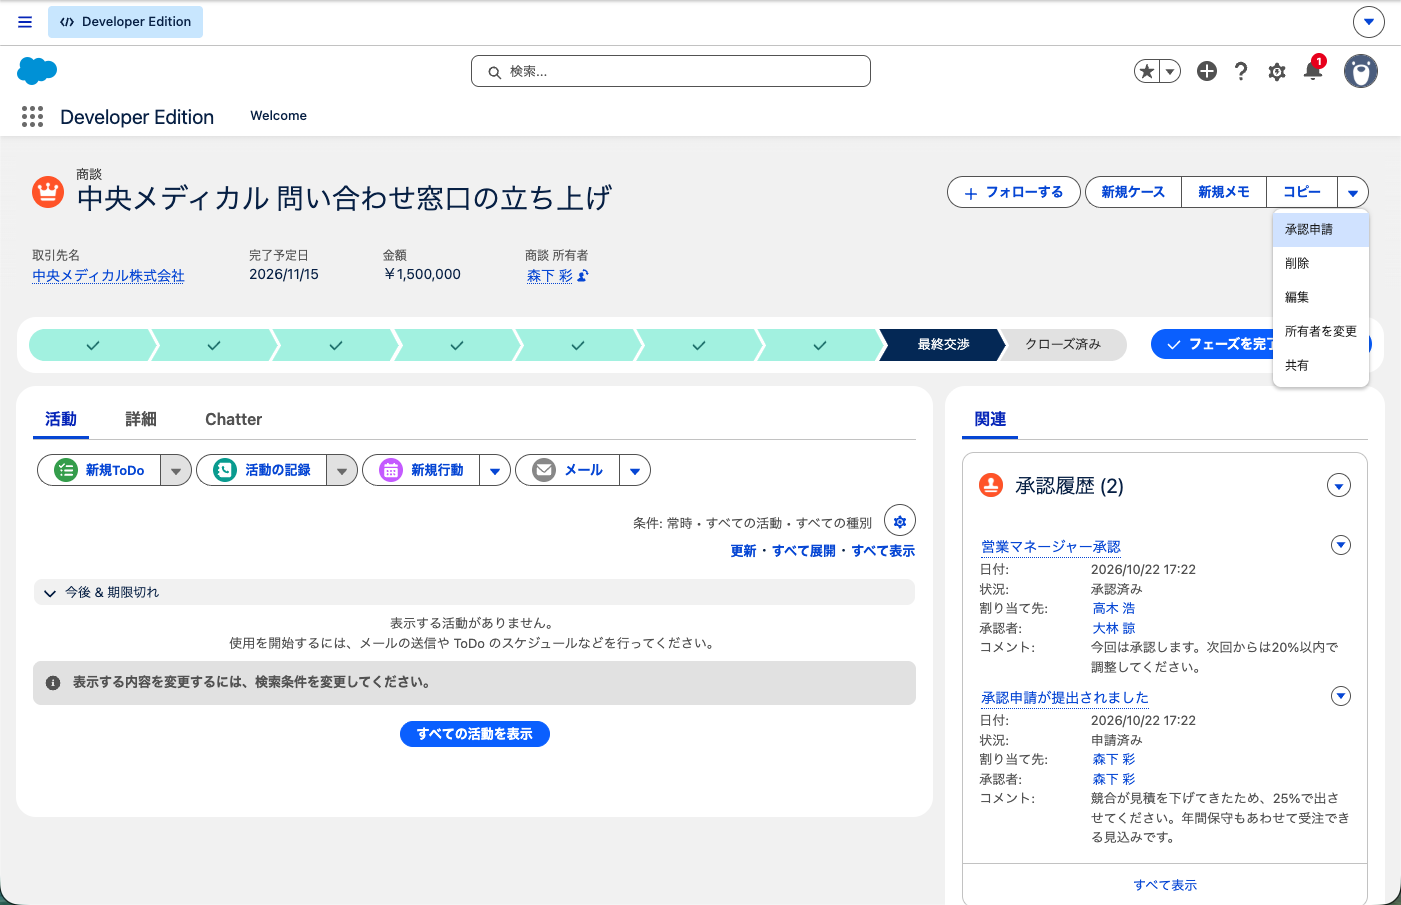Click すべて表示 link in activity timeline

[x=883, y=551]
